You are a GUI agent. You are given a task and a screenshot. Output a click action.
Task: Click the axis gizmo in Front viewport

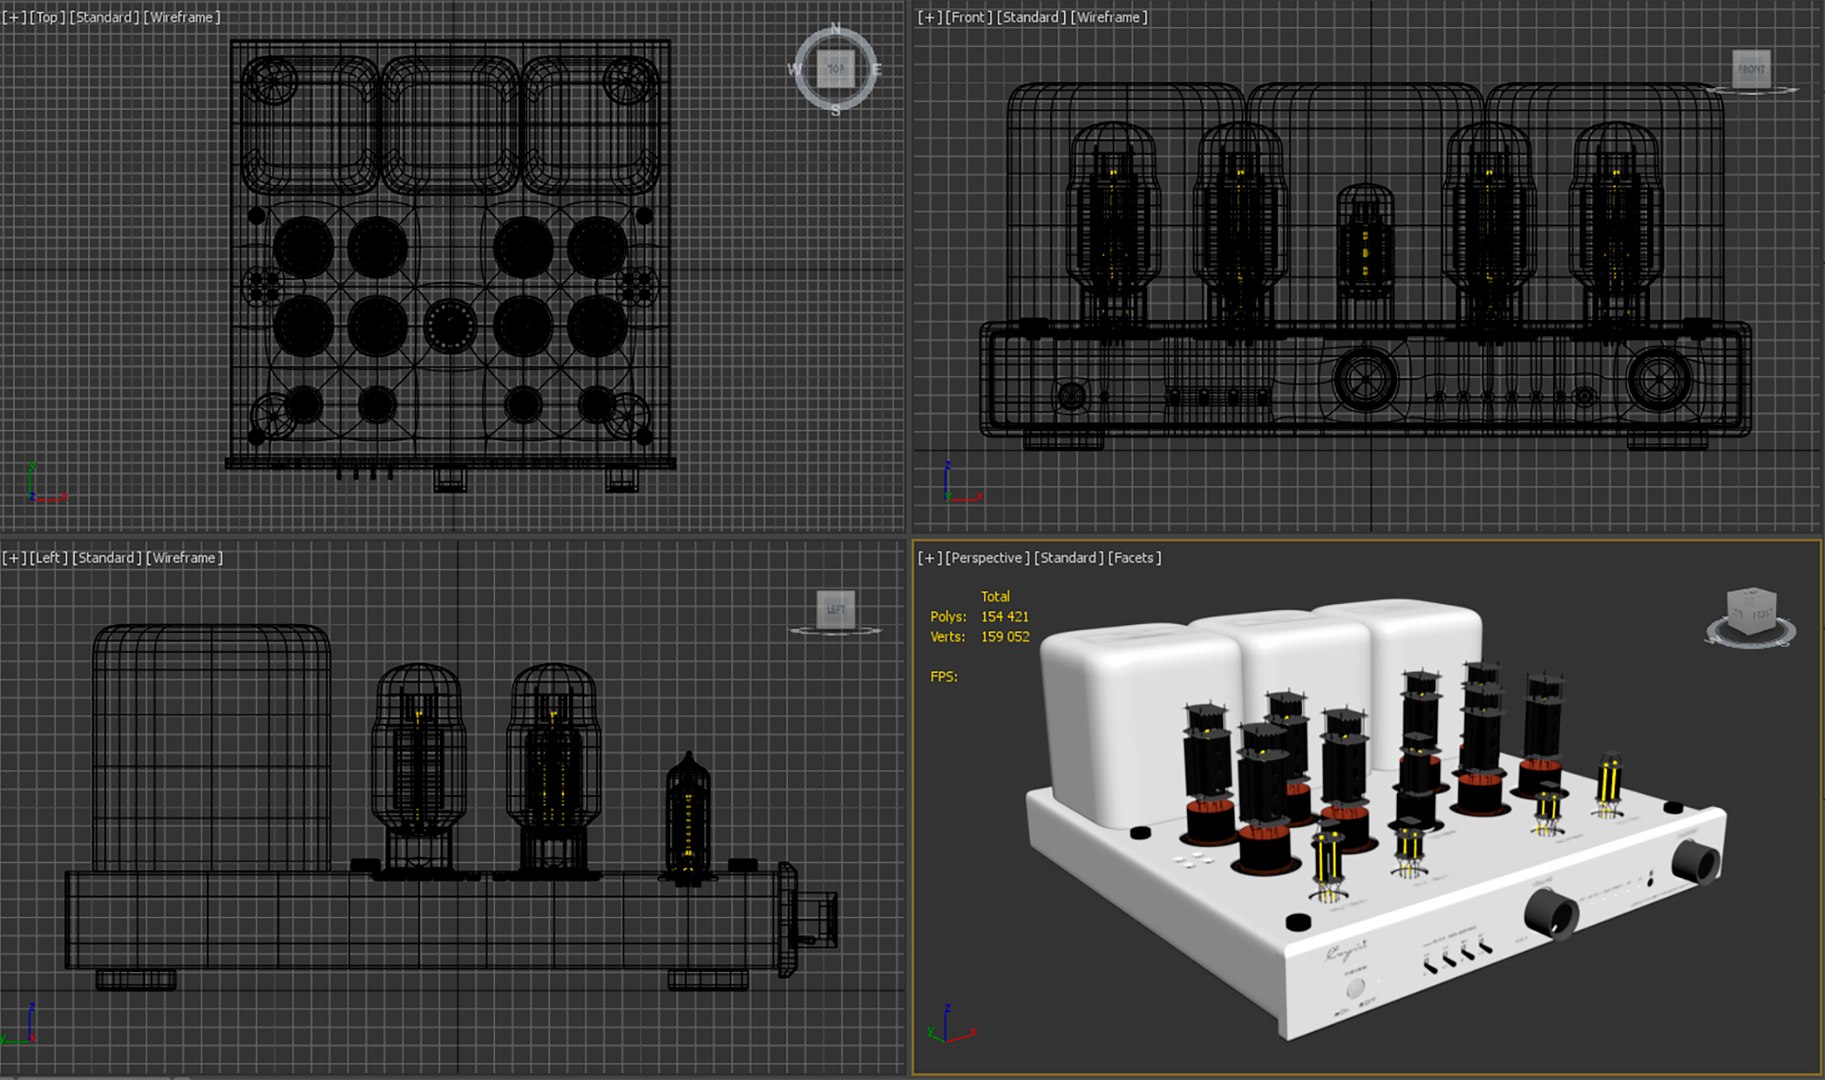pos(961,483)
